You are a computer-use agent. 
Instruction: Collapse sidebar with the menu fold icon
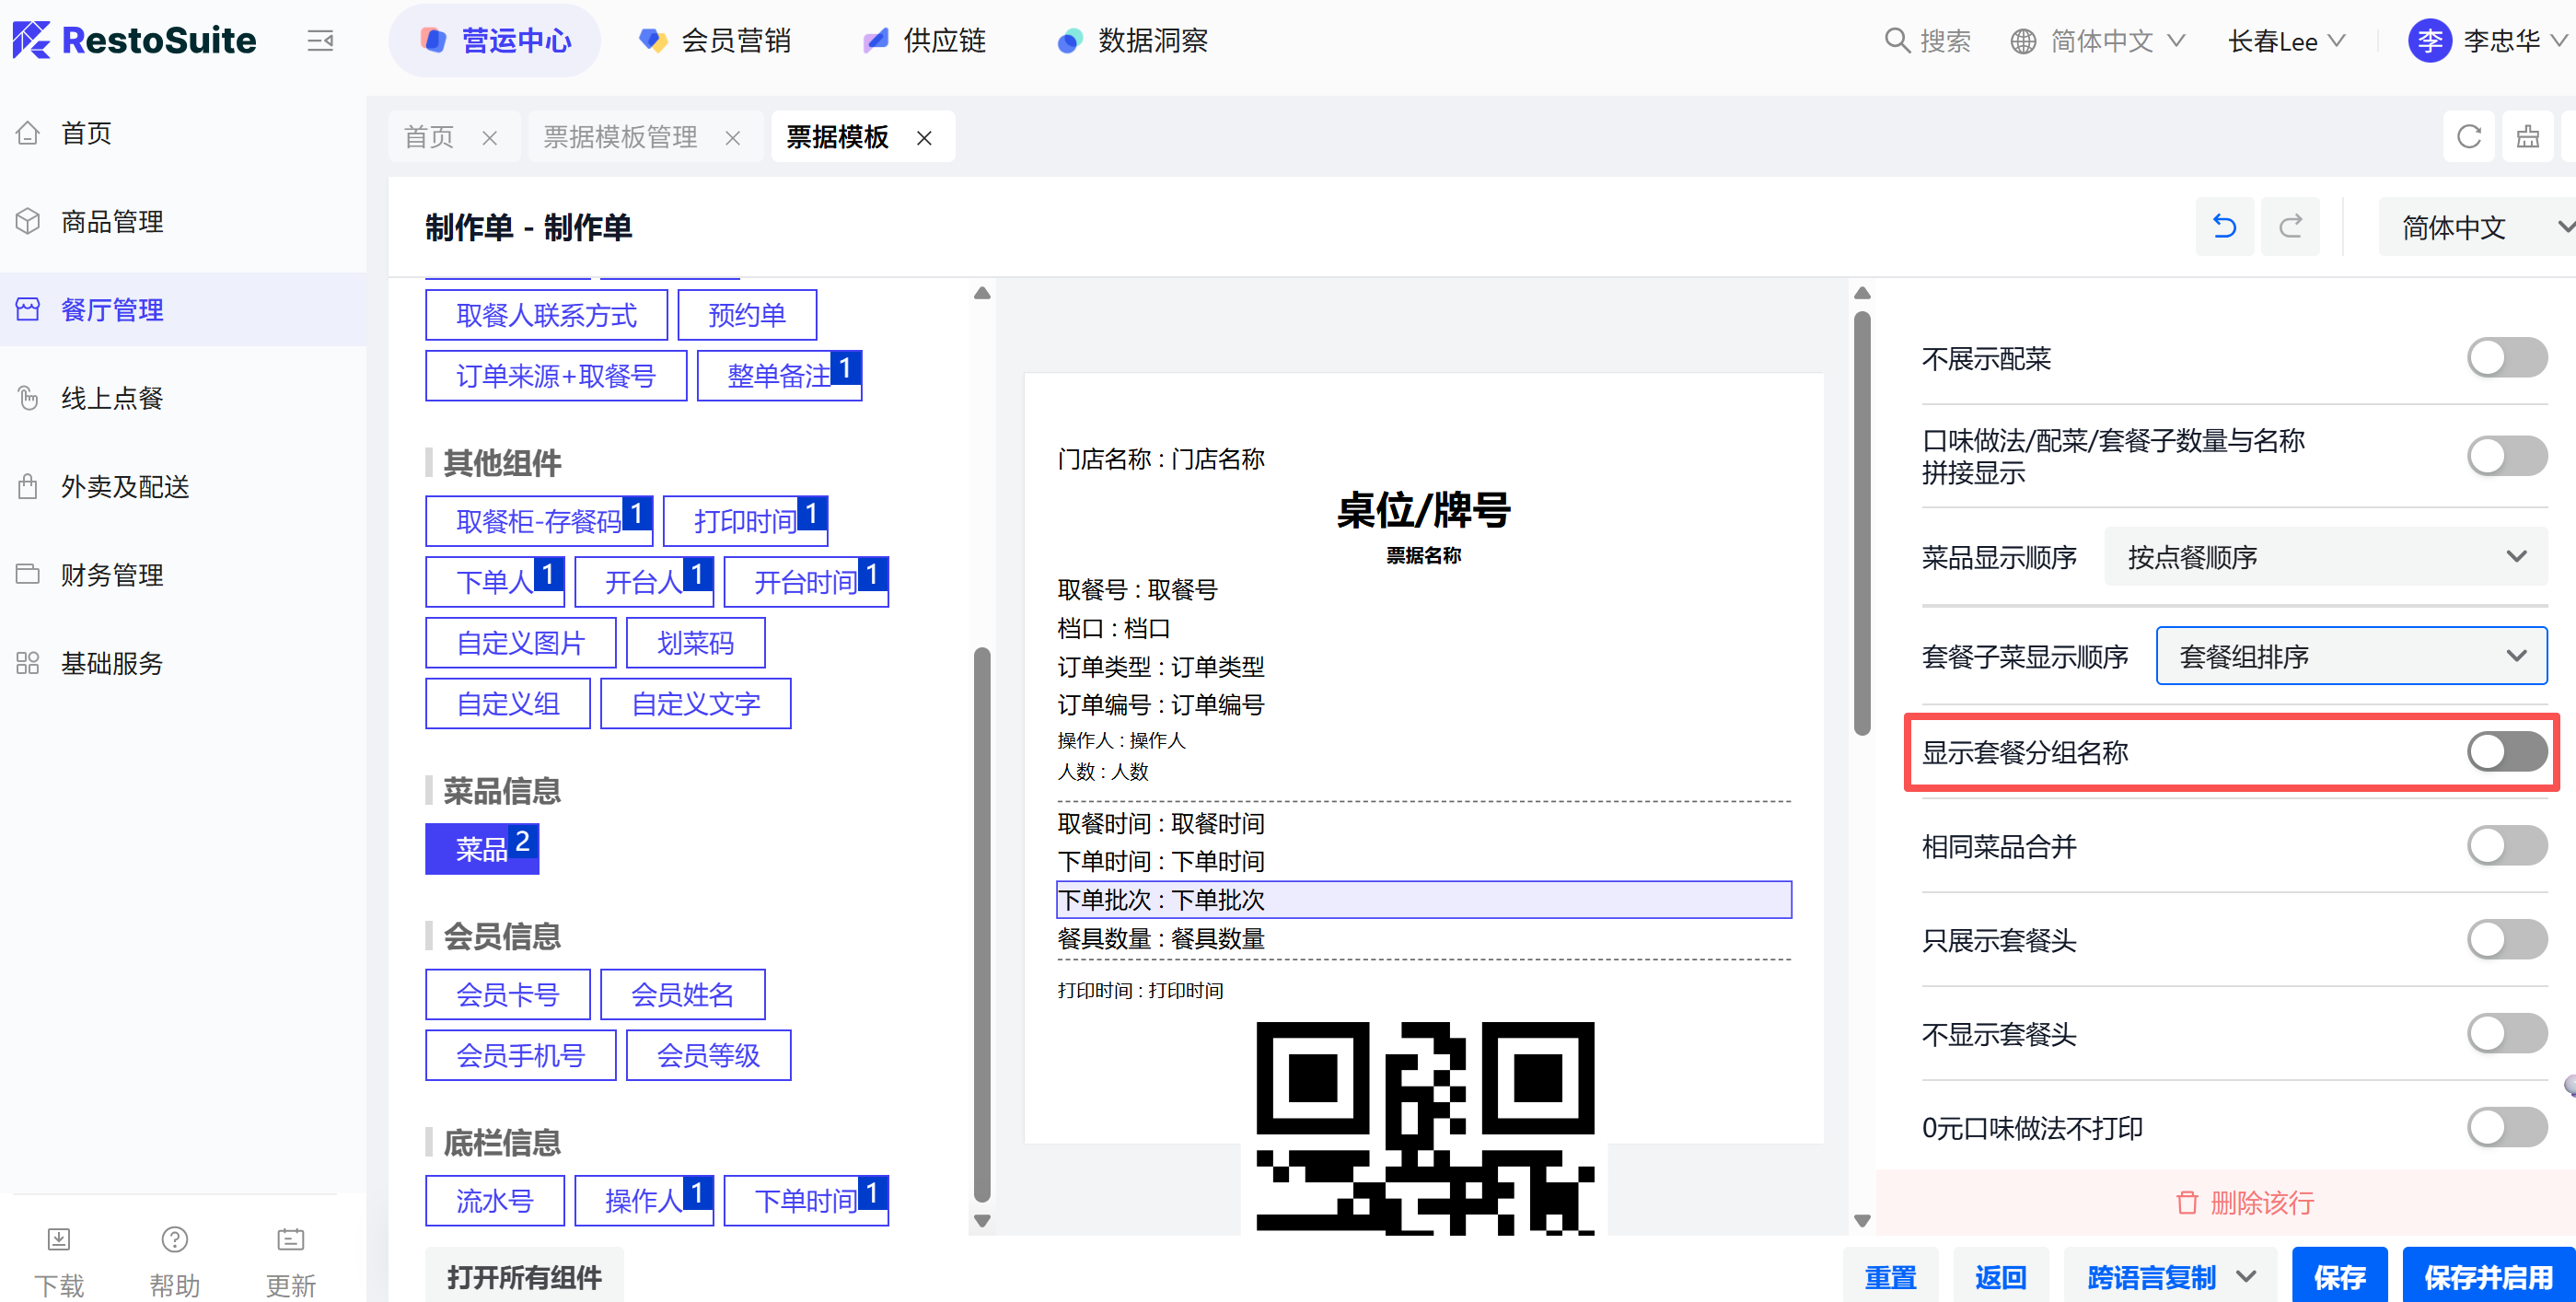click(320, 41)
